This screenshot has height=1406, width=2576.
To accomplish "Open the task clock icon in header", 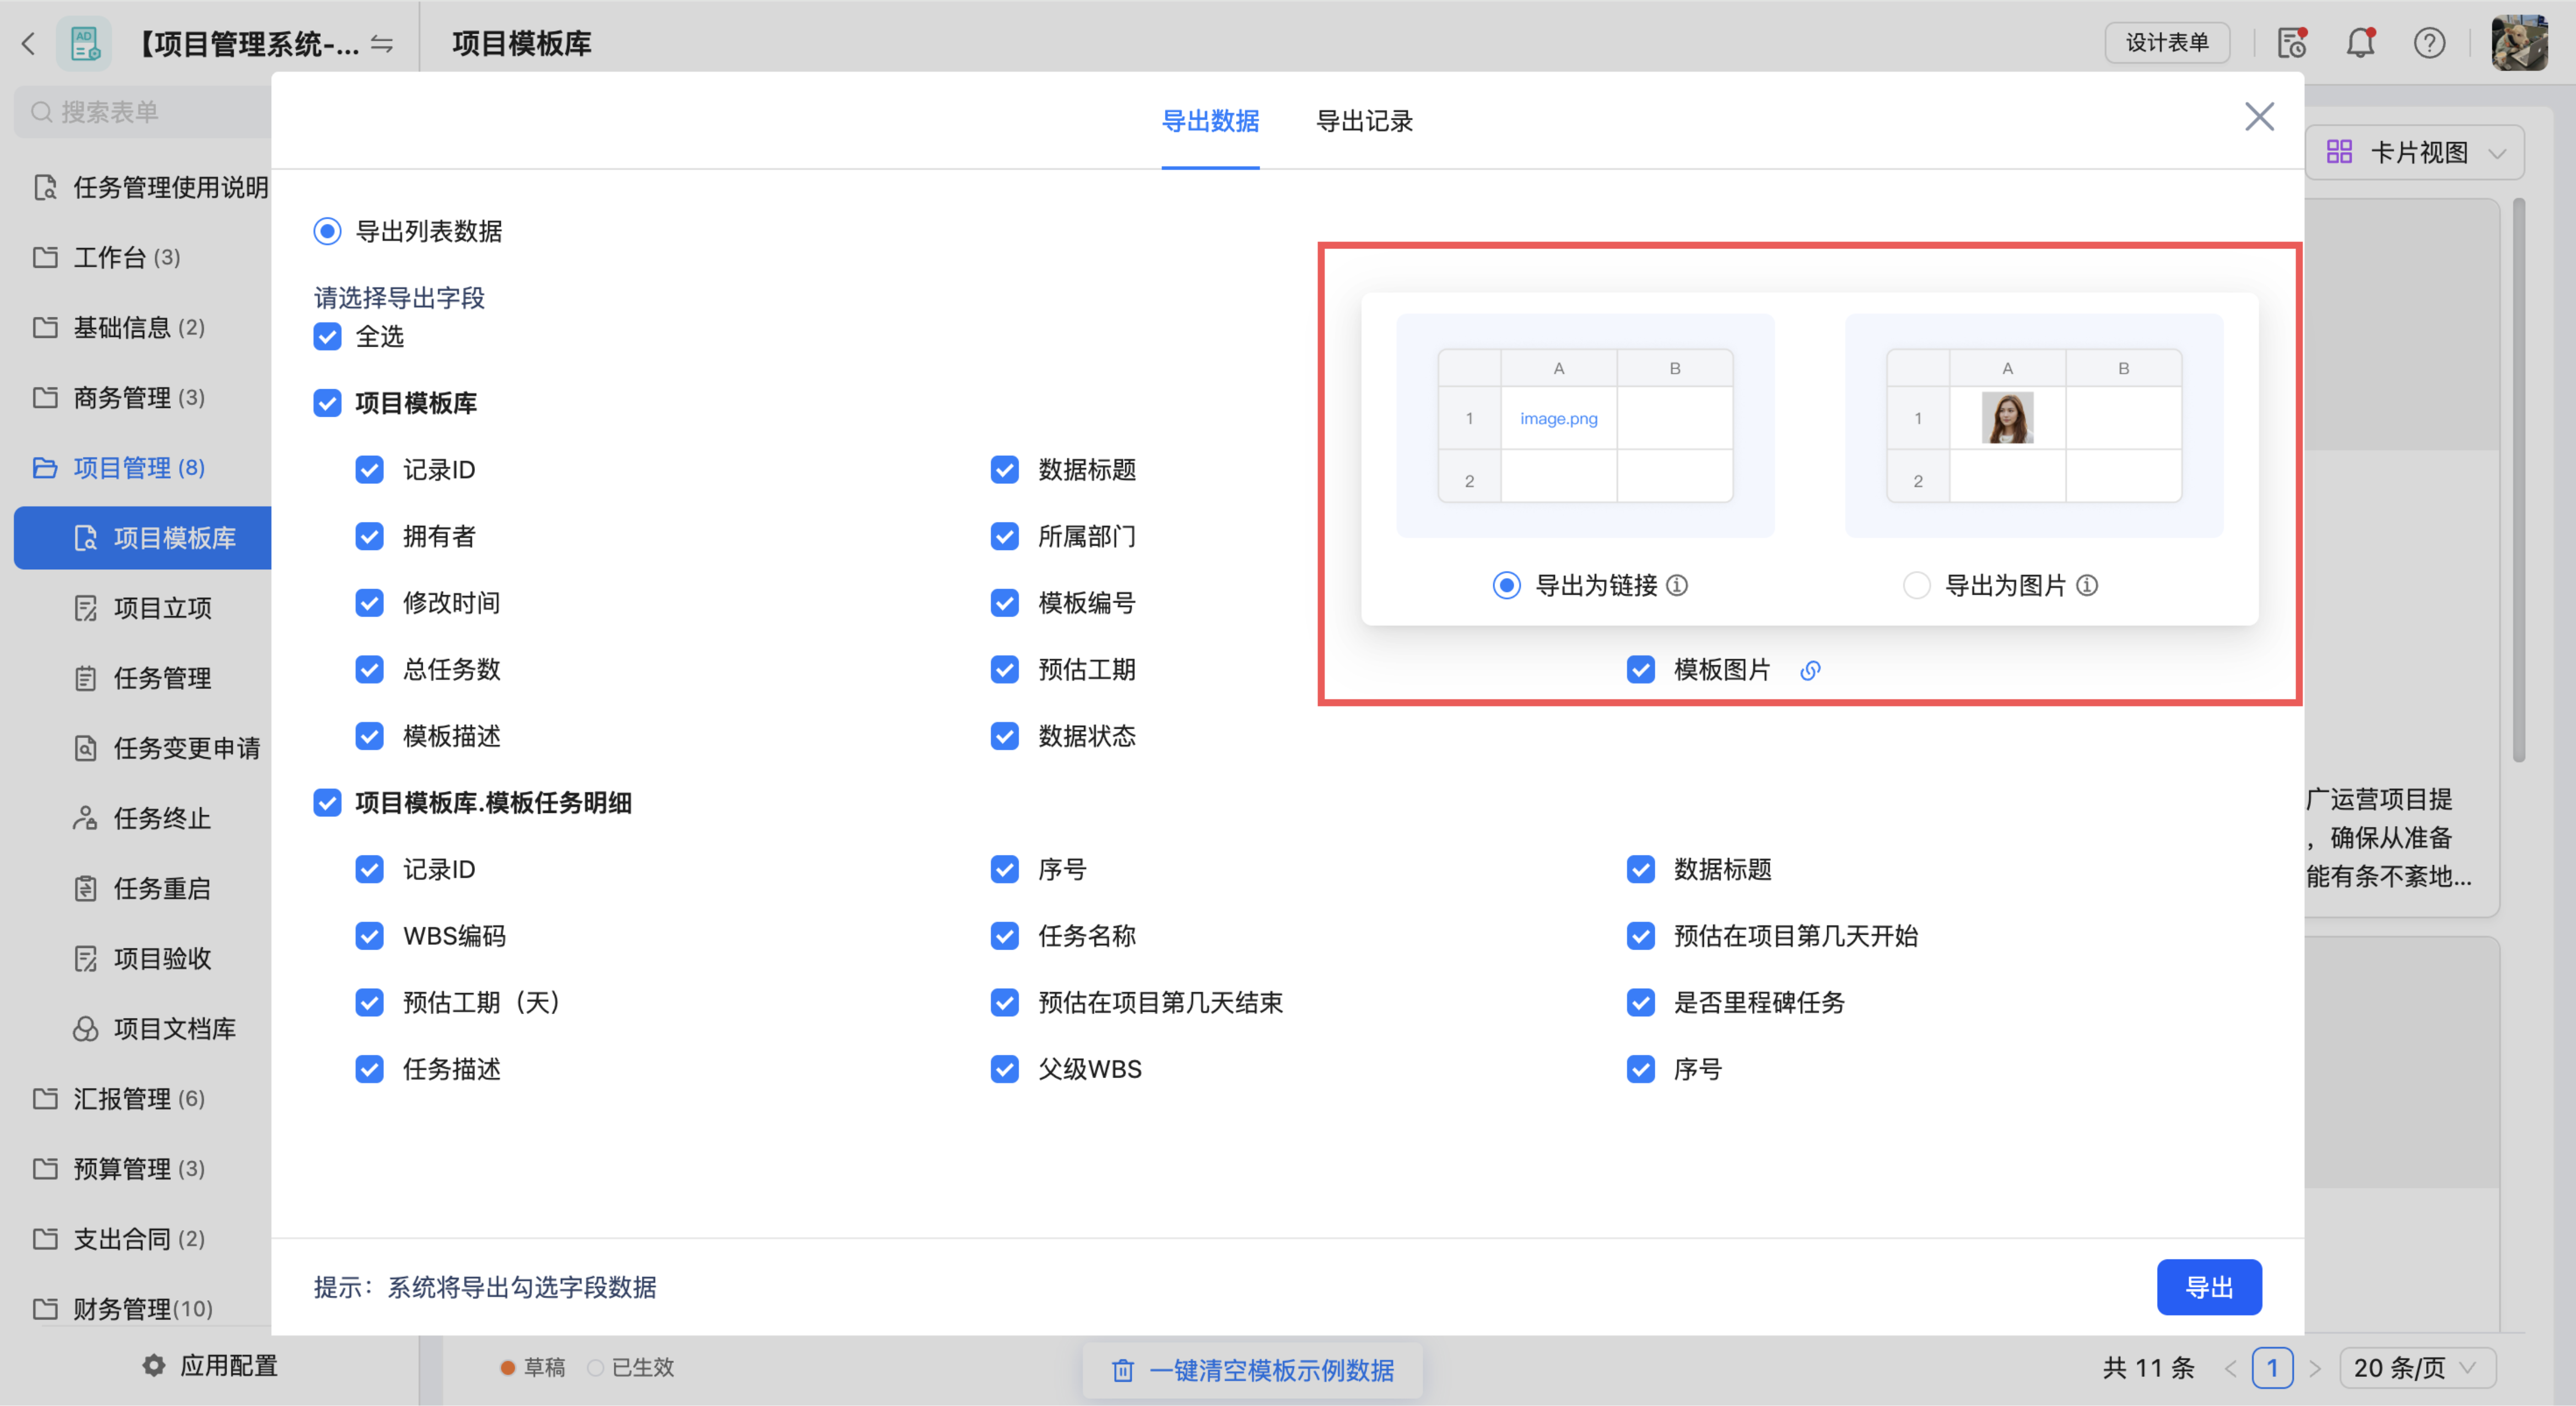I will 2291,43.
